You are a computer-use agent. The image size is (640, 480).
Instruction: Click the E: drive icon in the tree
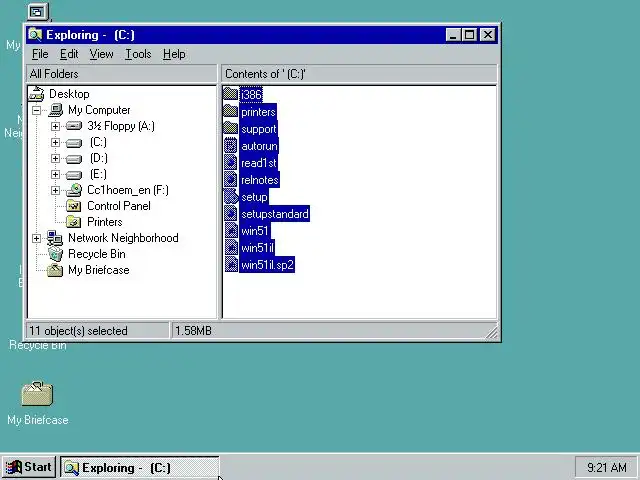74,174
